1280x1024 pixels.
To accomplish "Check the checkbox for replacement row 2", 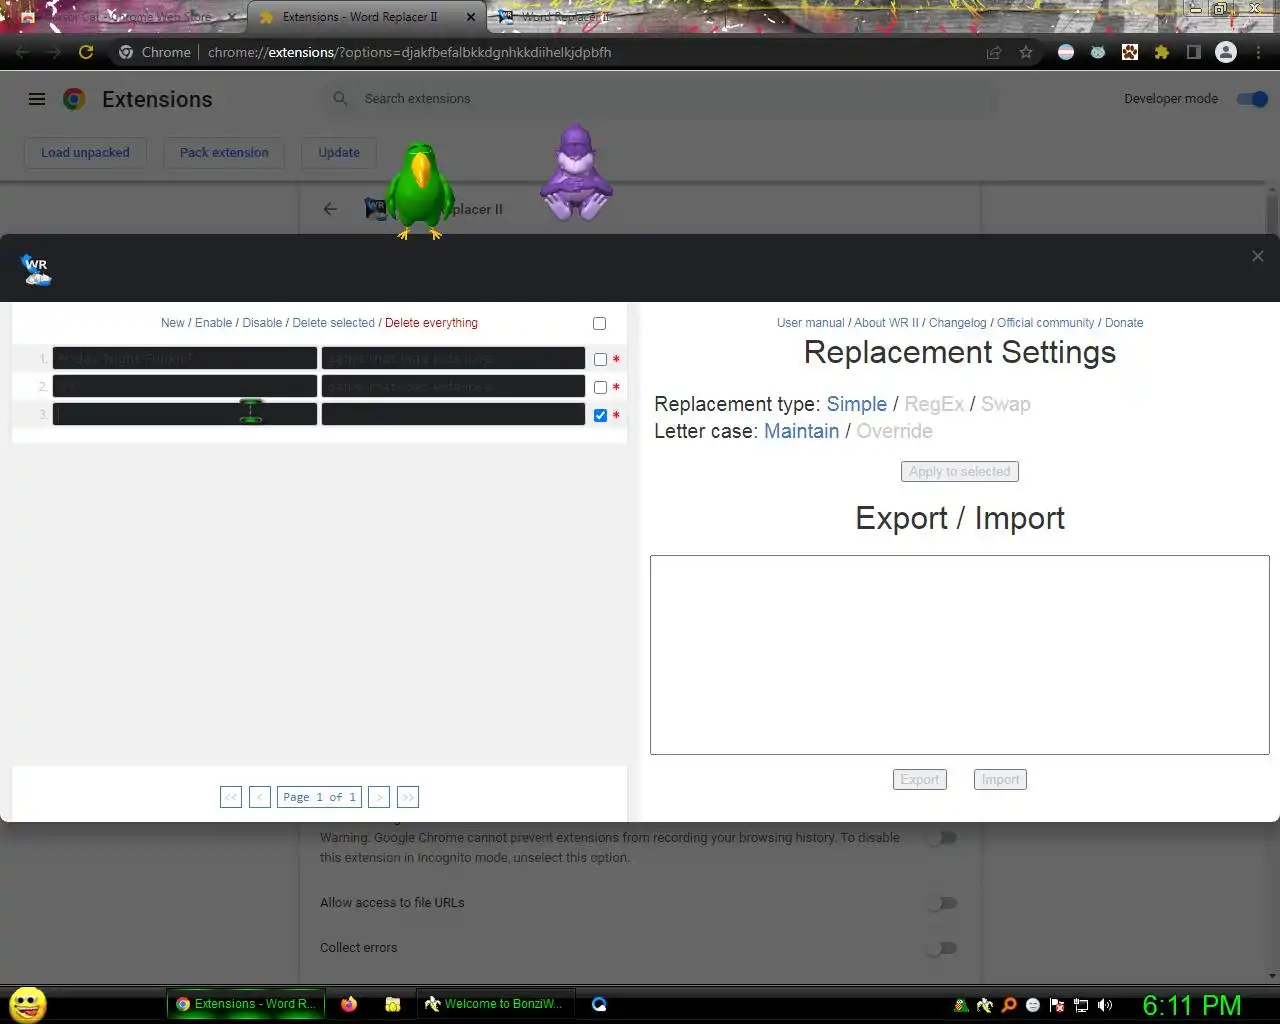I will (x=600, y=387).
